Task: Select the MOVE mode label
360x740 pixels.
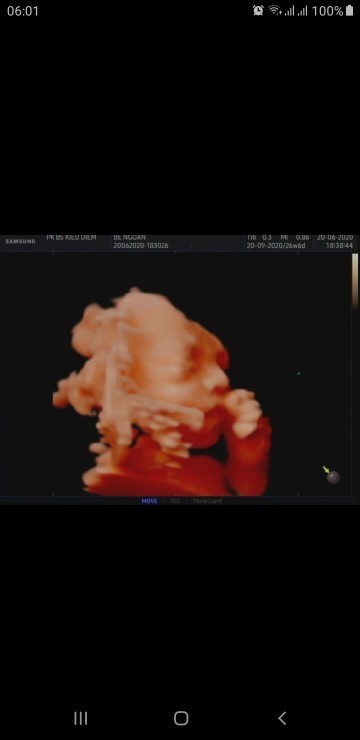Action: tap(150, 501)
